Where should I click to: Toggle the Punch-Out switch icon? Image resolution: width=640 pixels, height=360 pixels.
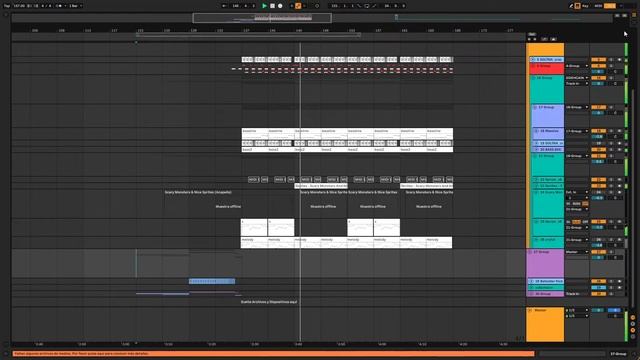click(x=374, y=6)
